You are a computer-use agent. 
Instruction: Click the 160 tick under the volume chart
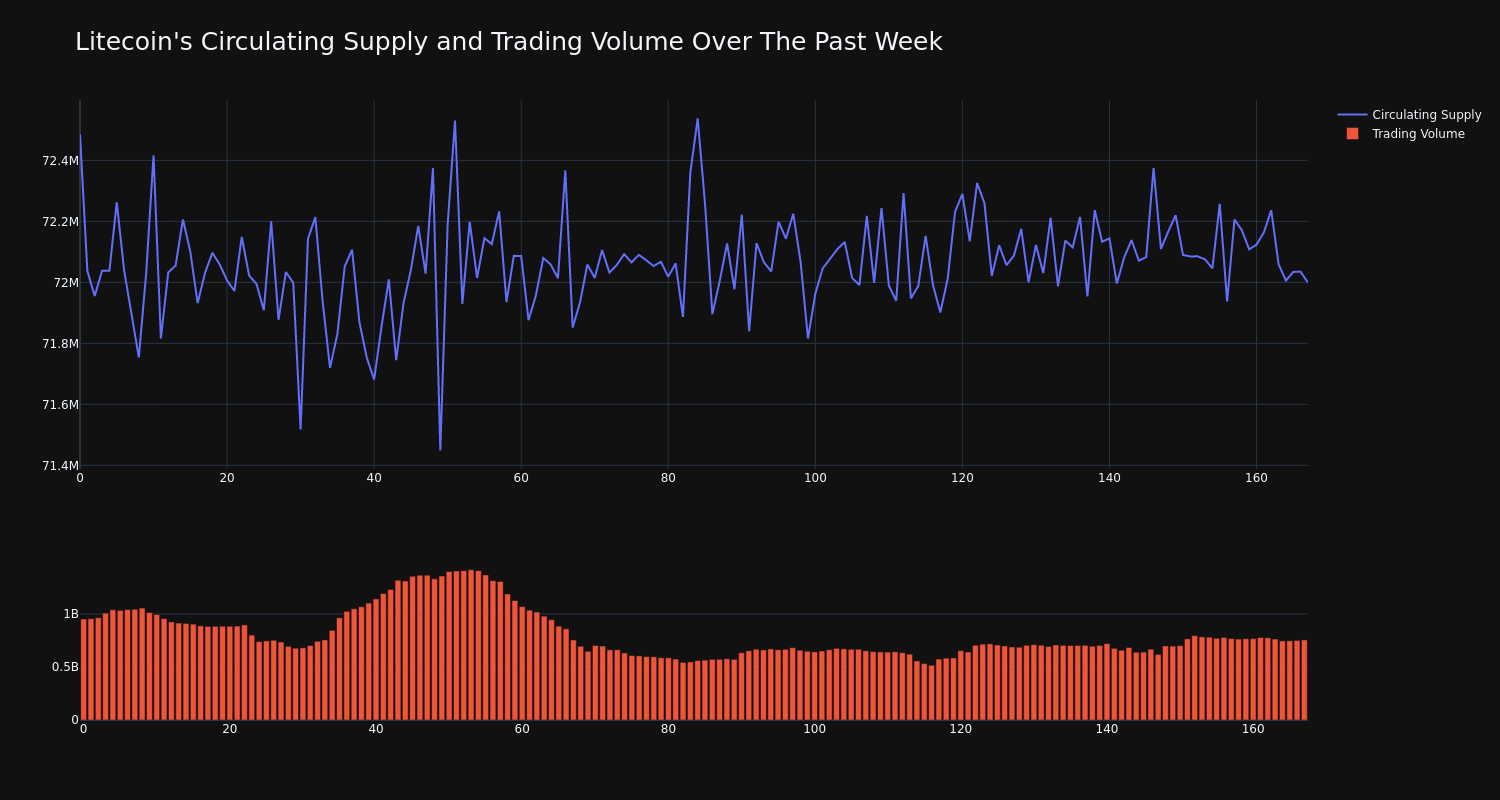coord(1253,729)
